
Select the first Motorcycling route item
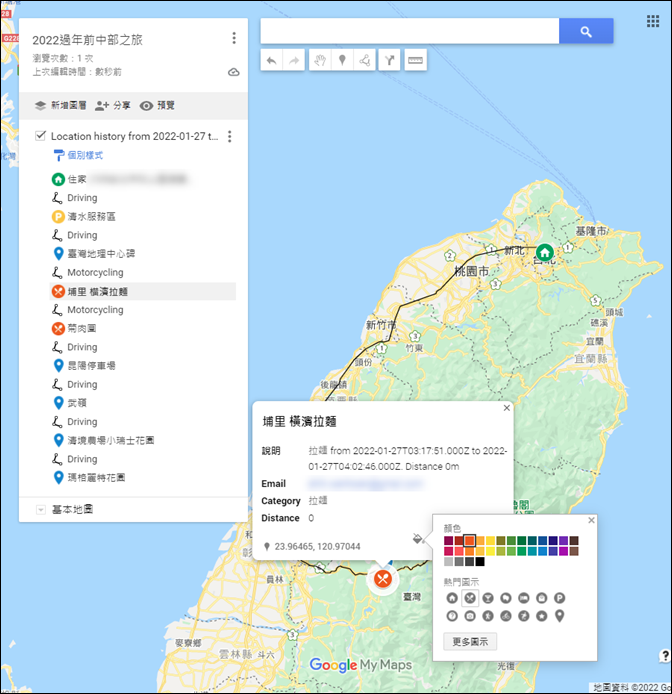143,272
